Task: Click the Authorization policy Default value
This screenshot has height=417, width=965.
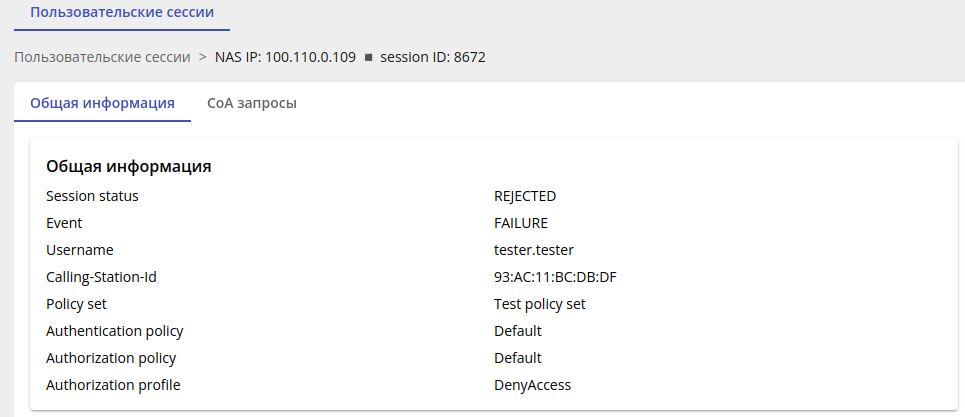Action: [518, 358]
